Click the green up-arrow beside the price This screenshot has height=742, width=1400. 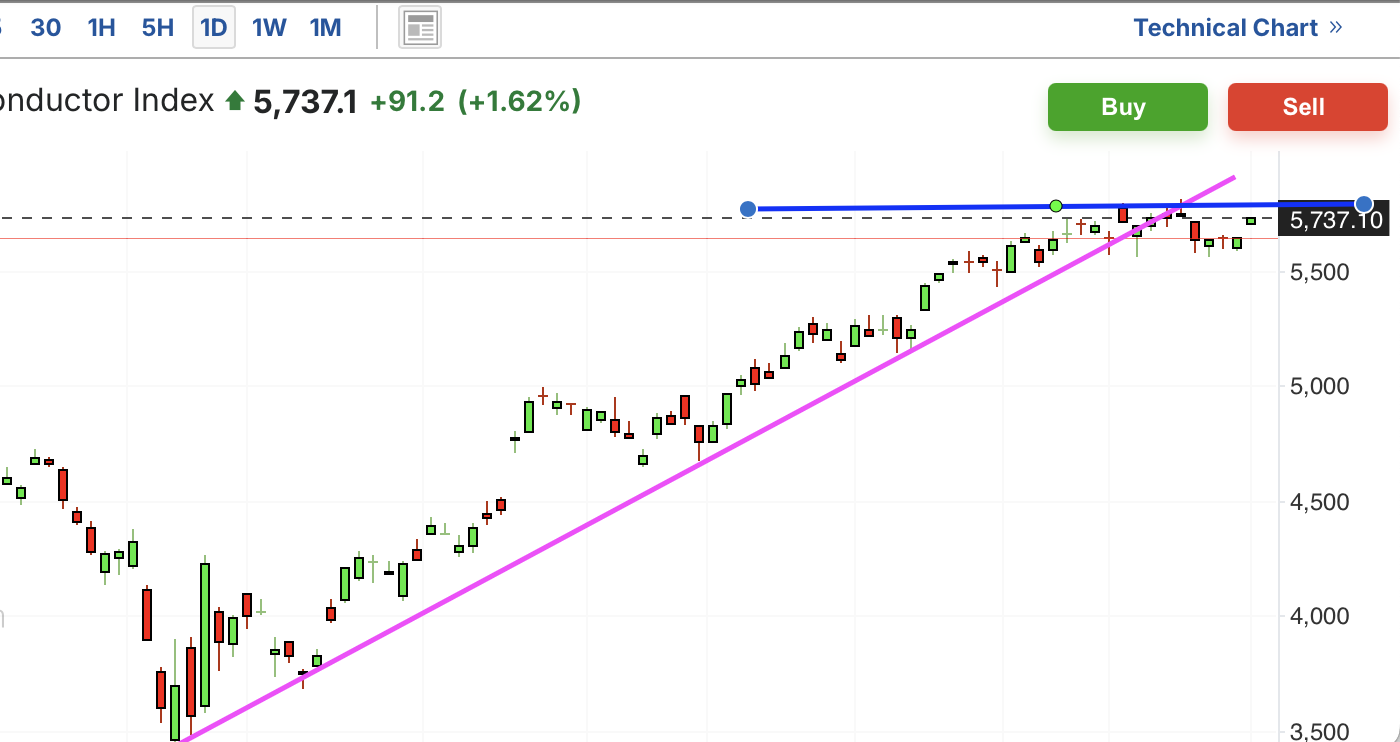coord(235,101)
